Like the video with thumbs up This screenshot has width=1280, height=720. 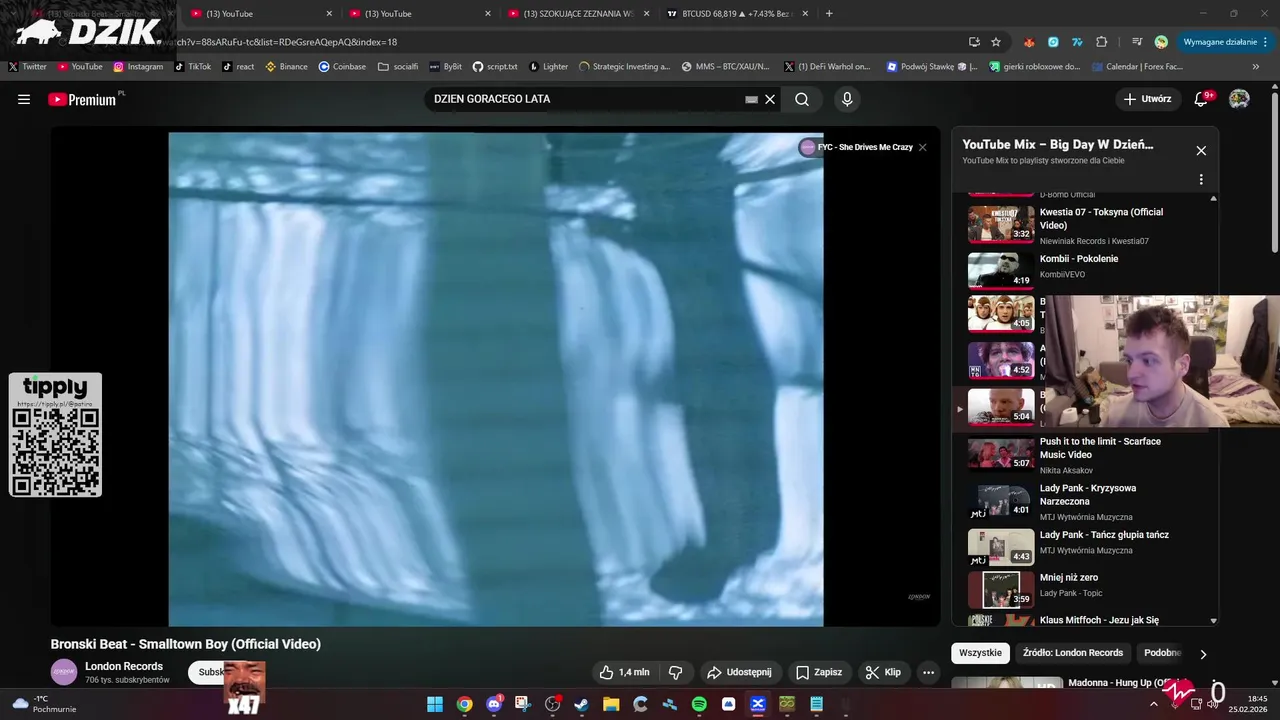[x=624, y=672]
